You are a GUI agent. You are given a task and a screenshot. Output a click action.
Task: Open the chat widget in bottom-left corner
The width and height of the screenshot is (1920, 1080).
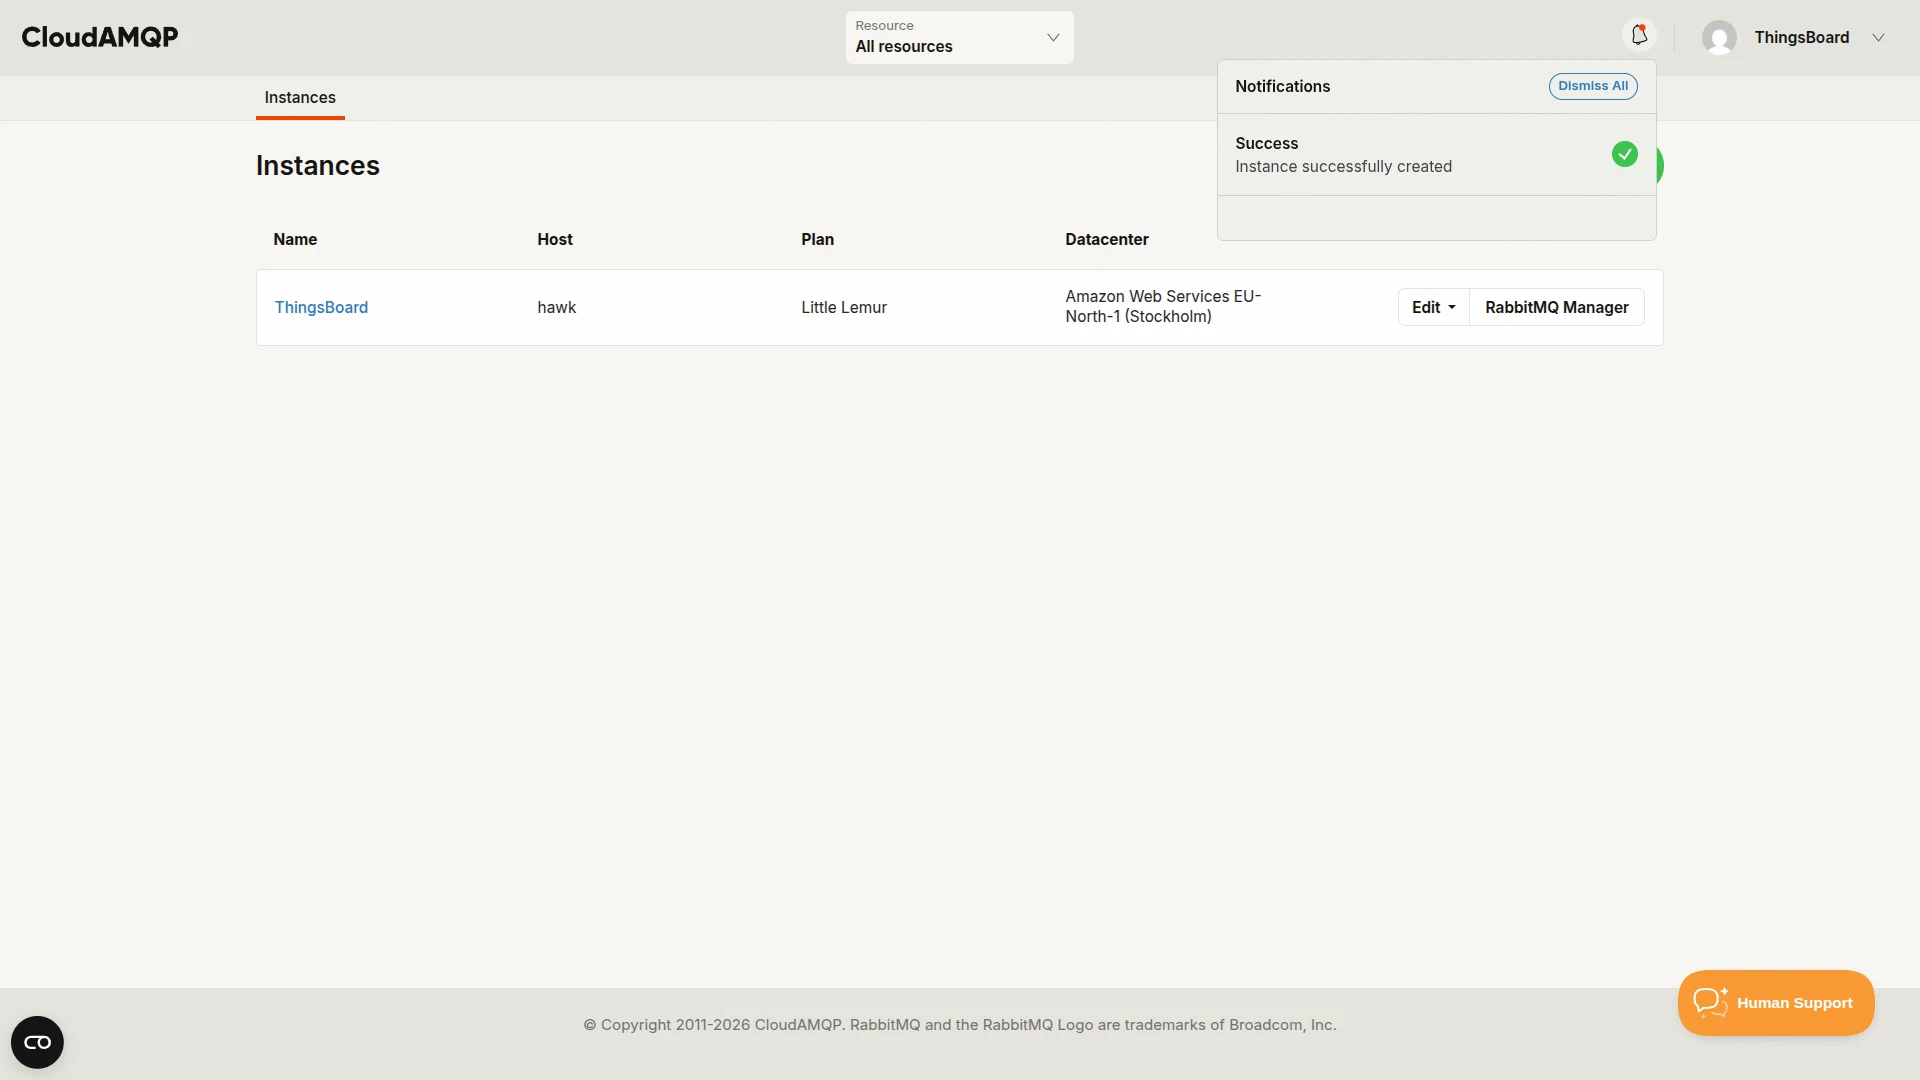(37, 1042)
